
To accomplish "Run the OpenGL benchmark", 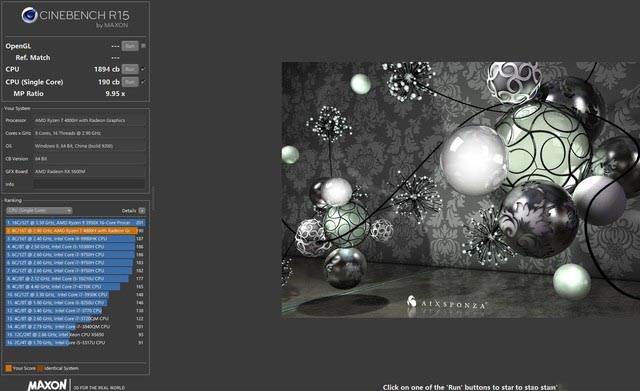I will pyautogui.click(x=130, y=46).
